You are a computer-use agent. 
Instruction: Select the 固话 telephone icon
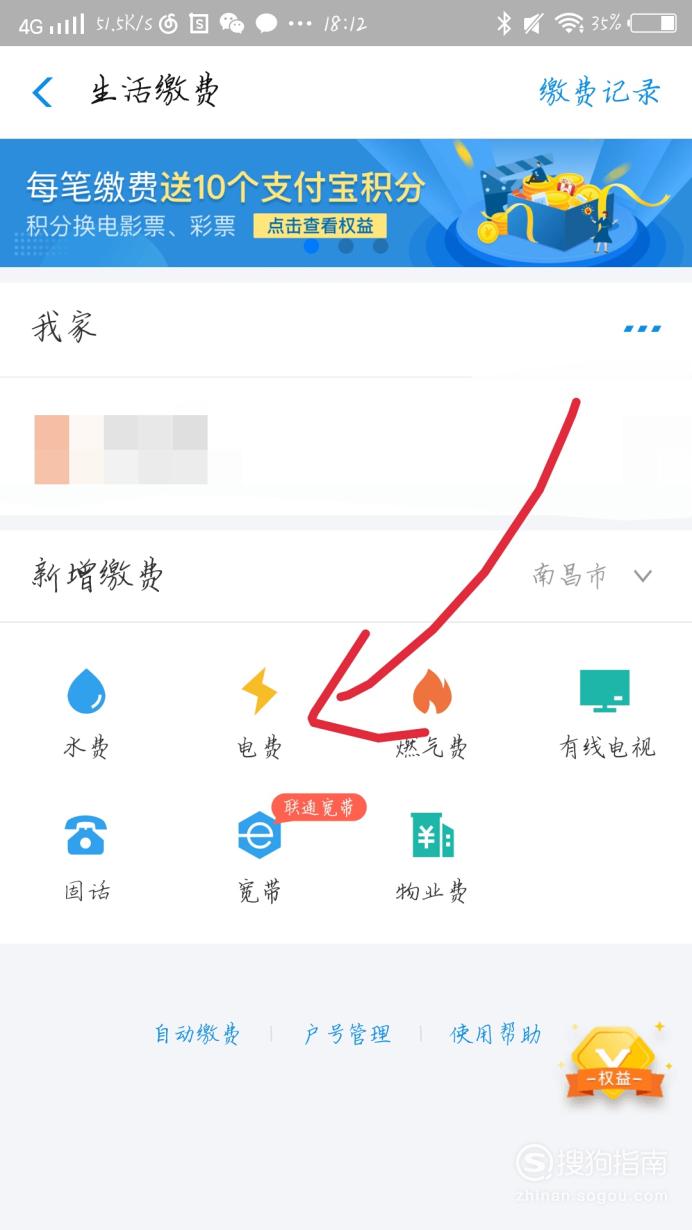tap(86, 835)
